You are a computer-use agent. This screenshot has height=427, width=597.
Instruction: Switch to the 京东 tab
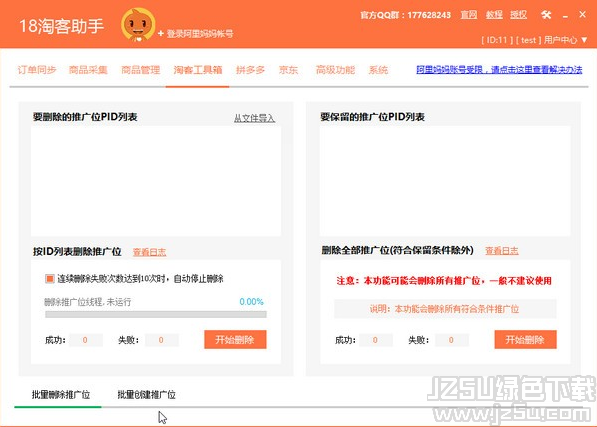tap(288, 70)
